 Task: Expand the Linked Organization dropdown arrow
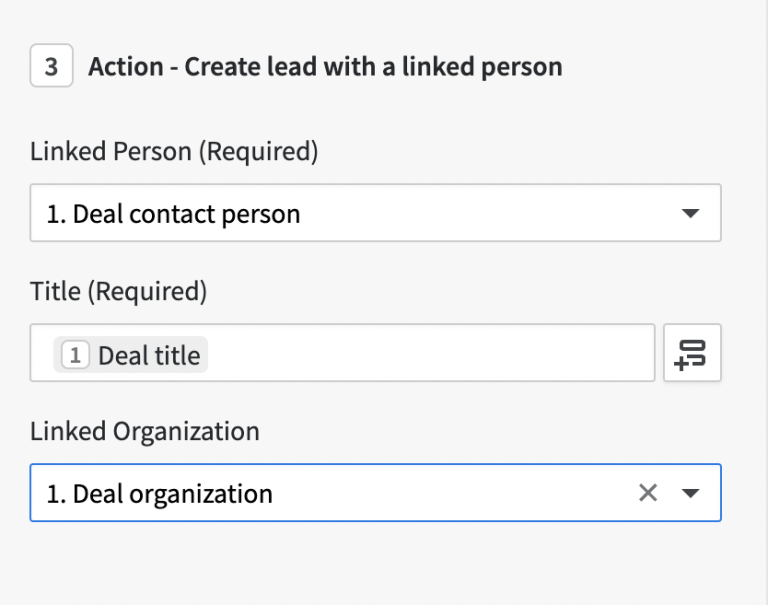pyautogui.click(x=690, y=493)
